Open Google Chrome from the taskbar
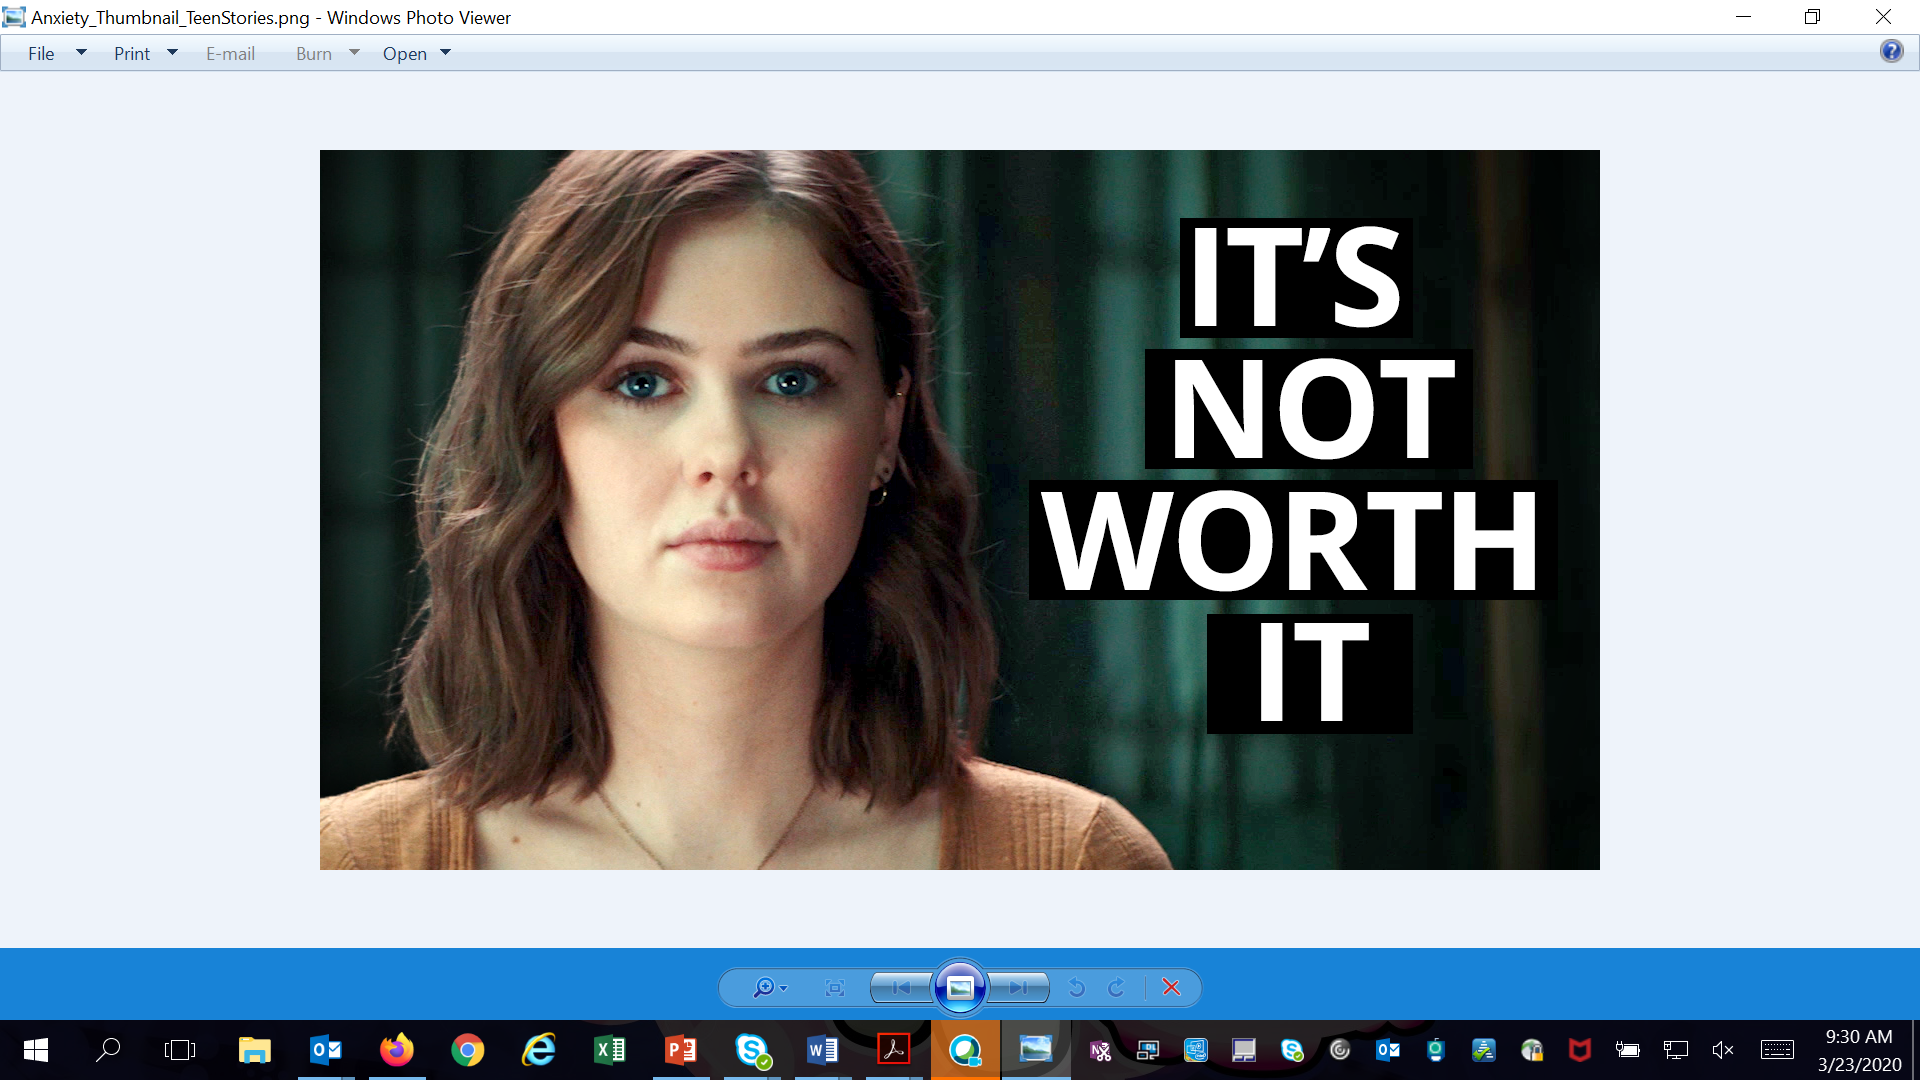The height and width of the screenshot is (1080, 1920). pos(467,1050)
